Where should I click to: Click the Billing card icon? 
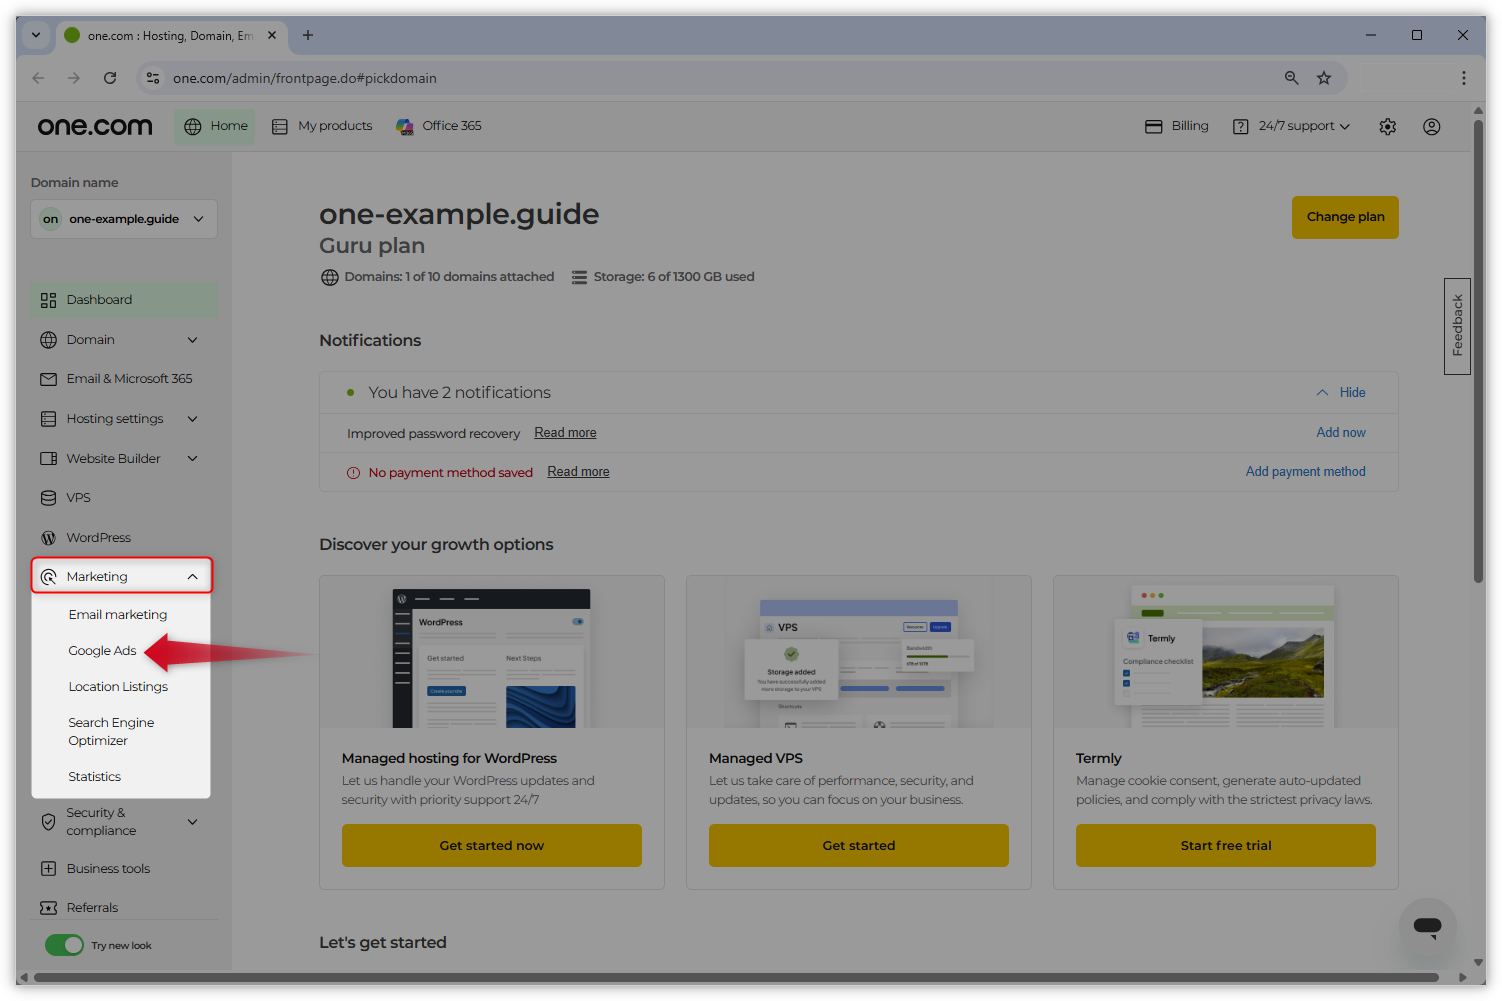coord(1153,126)
